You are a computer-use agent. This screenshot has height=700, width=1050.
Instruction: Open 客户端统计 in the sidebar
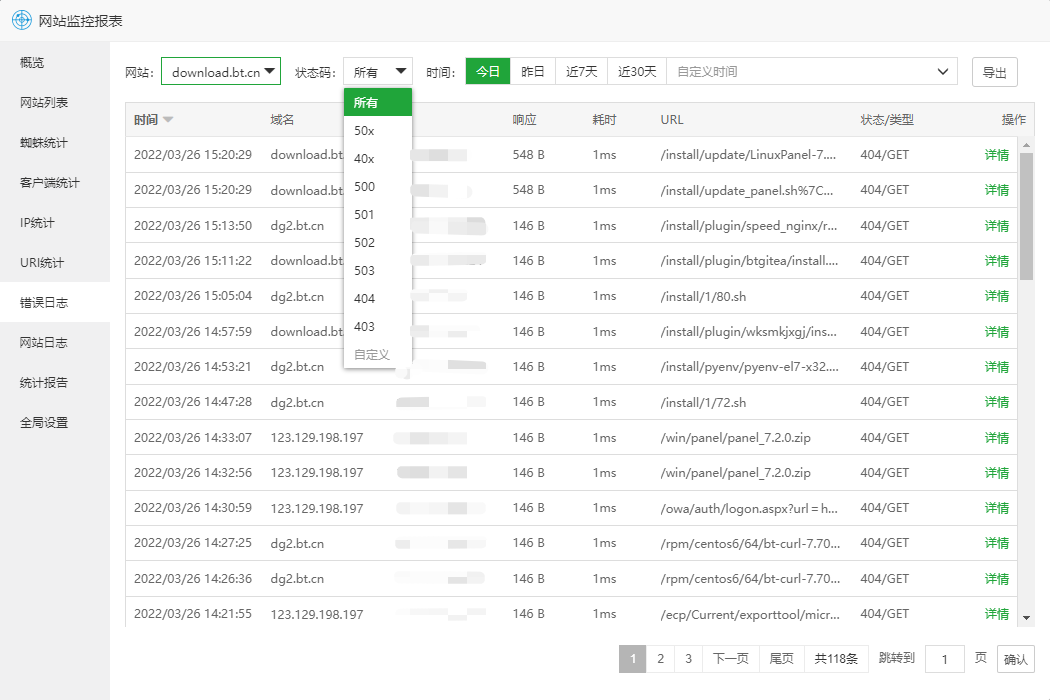point(55,183)
